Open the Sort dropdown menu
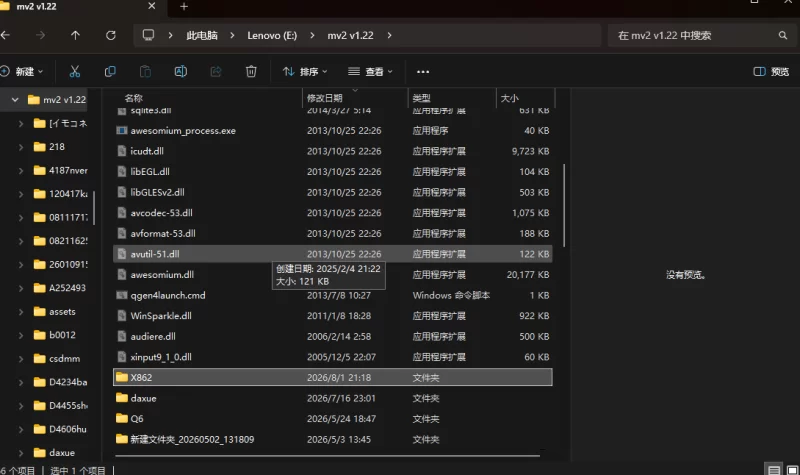The width and height of the screenshot is (800, 475). [305, 71]
